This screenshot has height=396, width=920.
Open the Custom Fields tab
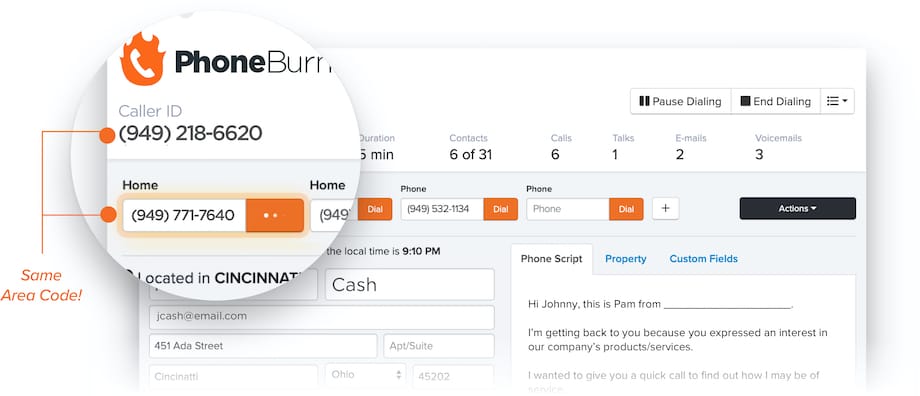(703, 259)
